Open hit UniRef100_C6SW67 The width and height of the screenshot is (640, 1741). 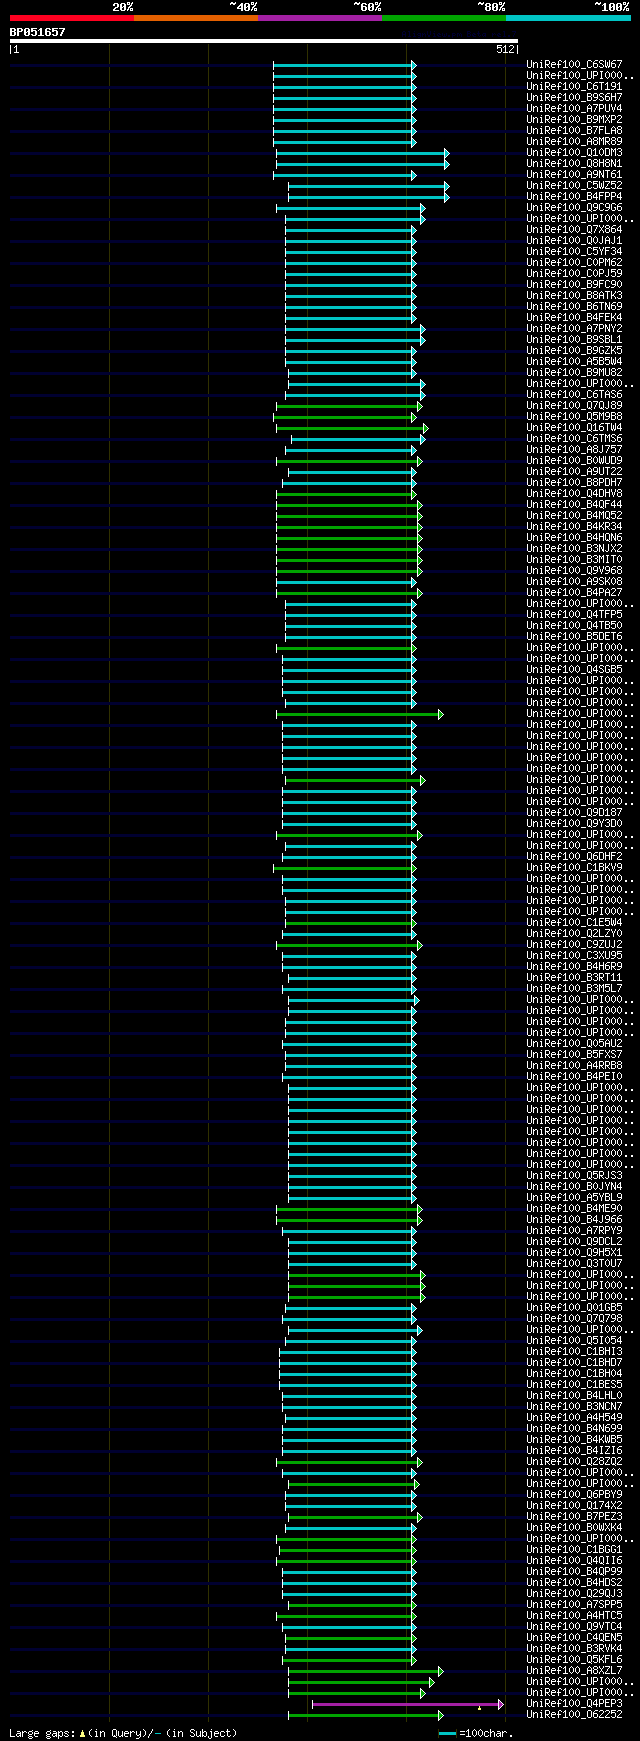[x=574, y=65]
